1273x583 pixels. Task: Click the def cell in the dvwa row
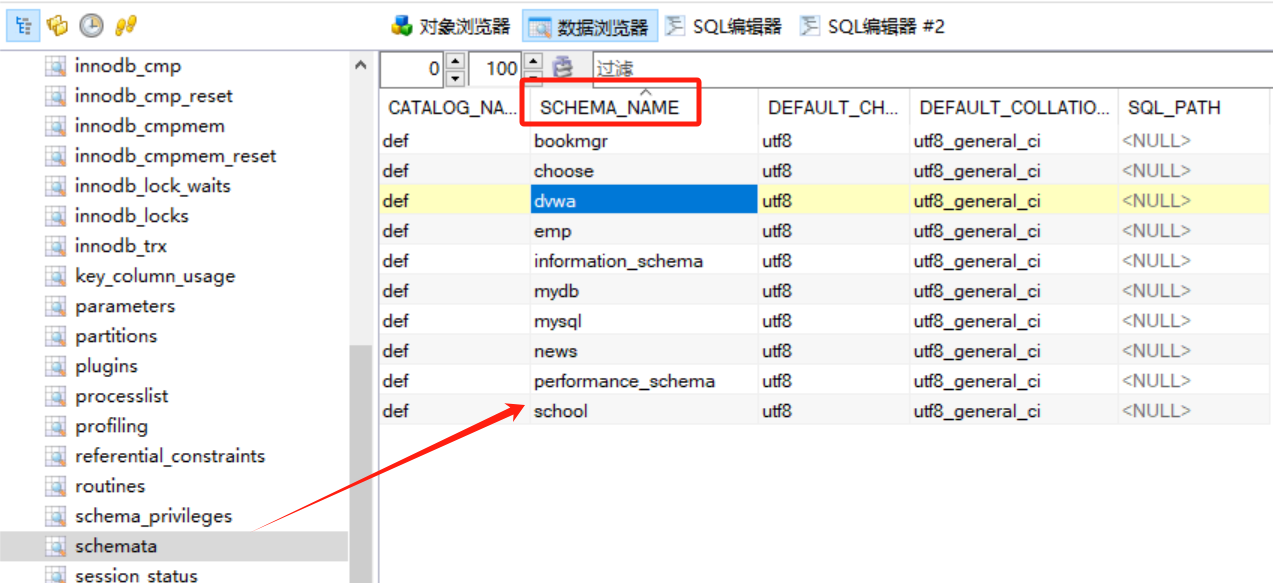454,201
